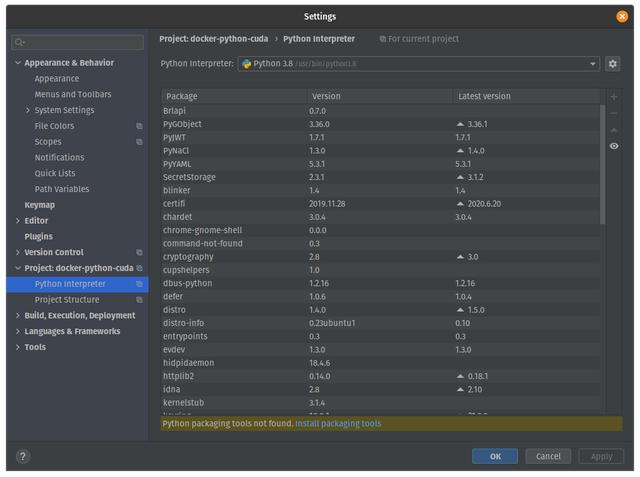Select Appearance settings page
This screenshot has height=477, width=640.
pos(57,79)
